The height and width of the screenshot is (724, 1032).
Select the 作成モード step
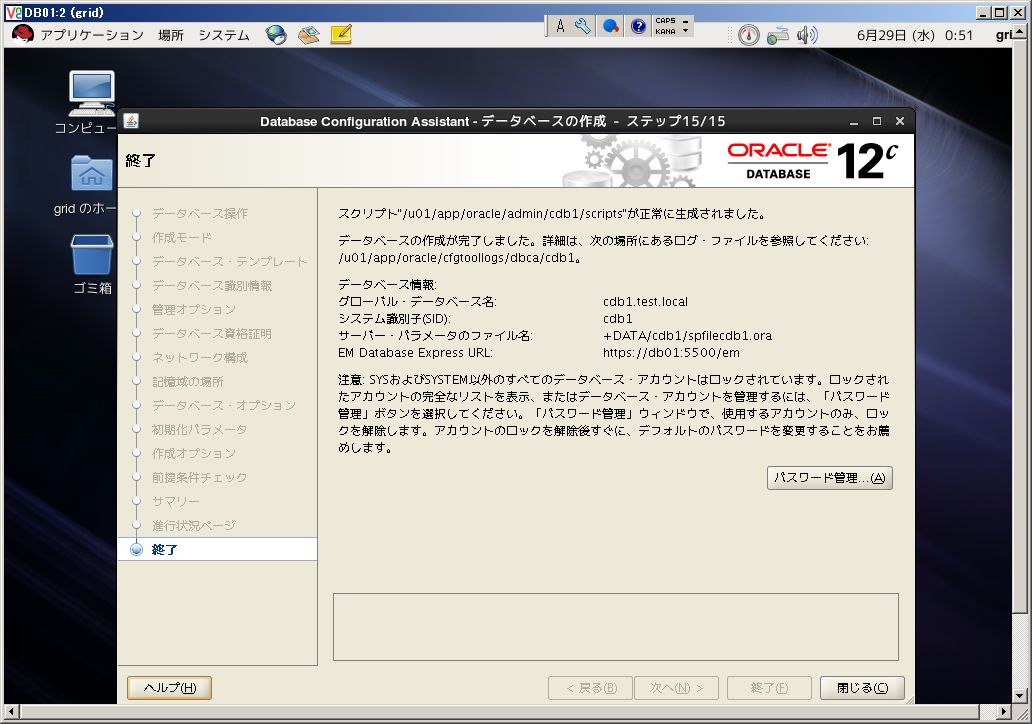pos(182,238)
